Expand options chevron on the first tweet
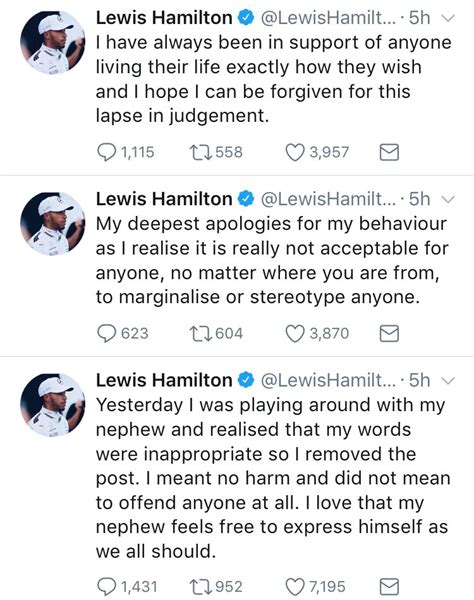The width and height of the screenshot is (474, 600). point(448,18)
